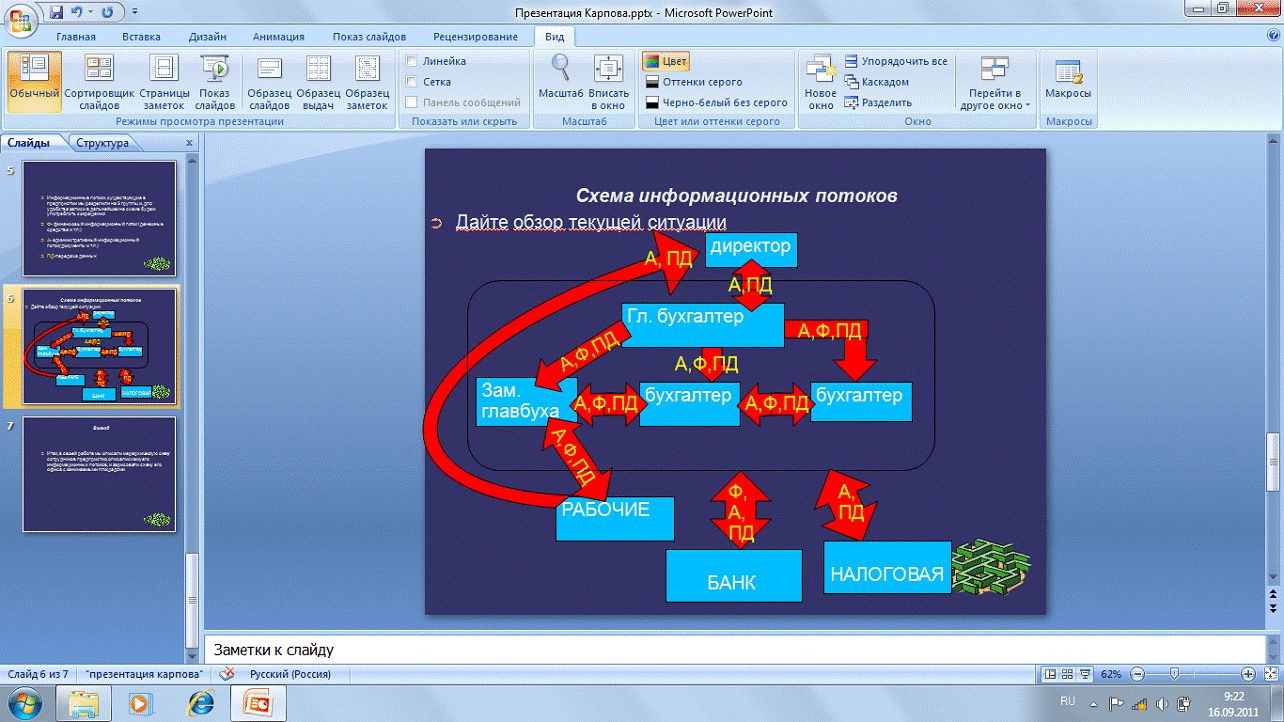Viewport: 1284px width, 722px height.
Task: Switch to the Outline pane tab
Action: [102, 143]
